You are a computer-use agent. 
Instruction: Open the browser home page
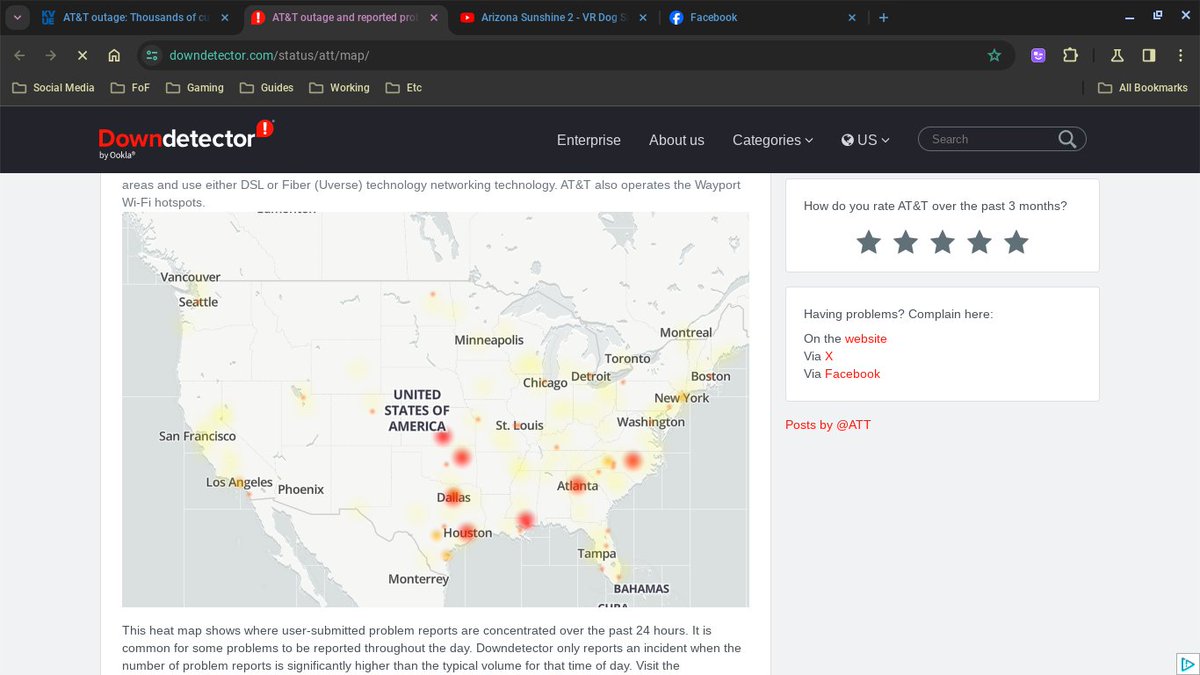click(x=115, y=55)
